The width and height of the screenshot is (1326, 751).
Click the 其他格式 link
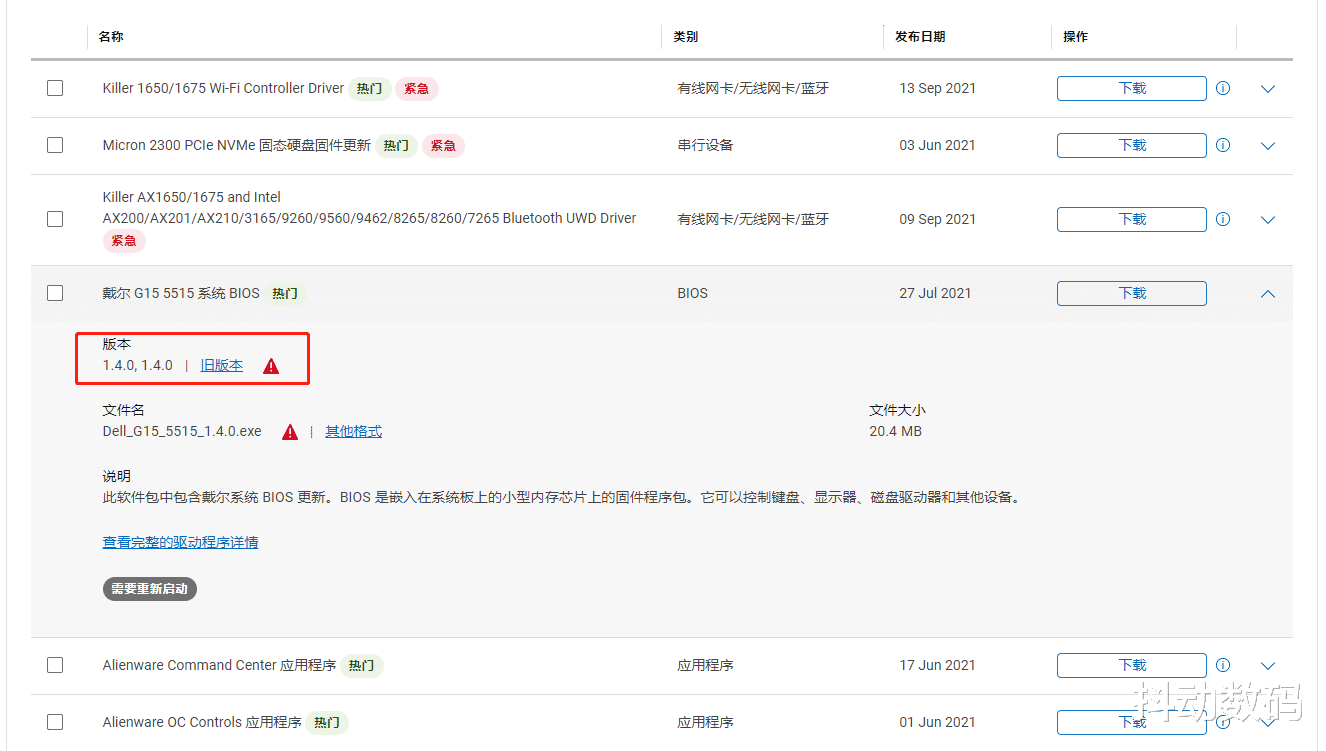(x=353, y=431)
